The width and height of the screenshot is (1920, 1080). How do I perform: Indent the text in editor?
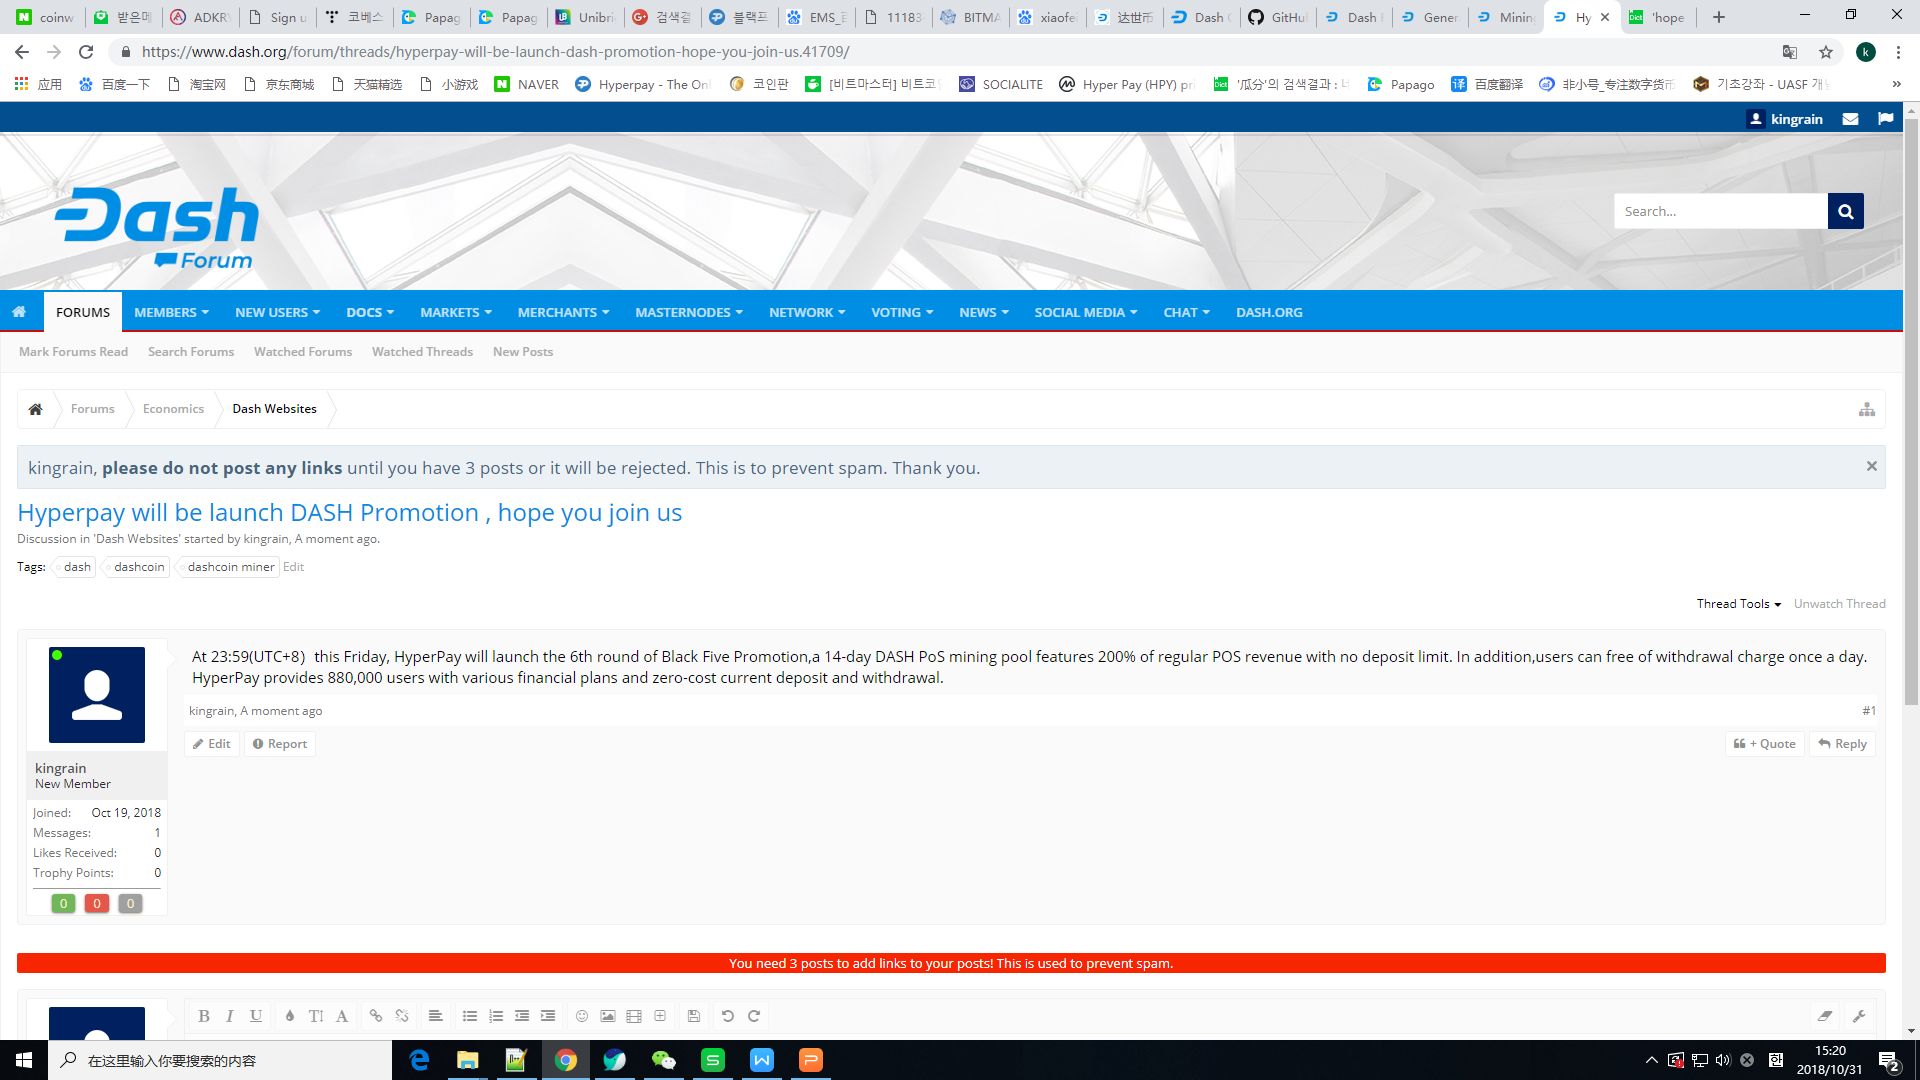coord(548,1016)
